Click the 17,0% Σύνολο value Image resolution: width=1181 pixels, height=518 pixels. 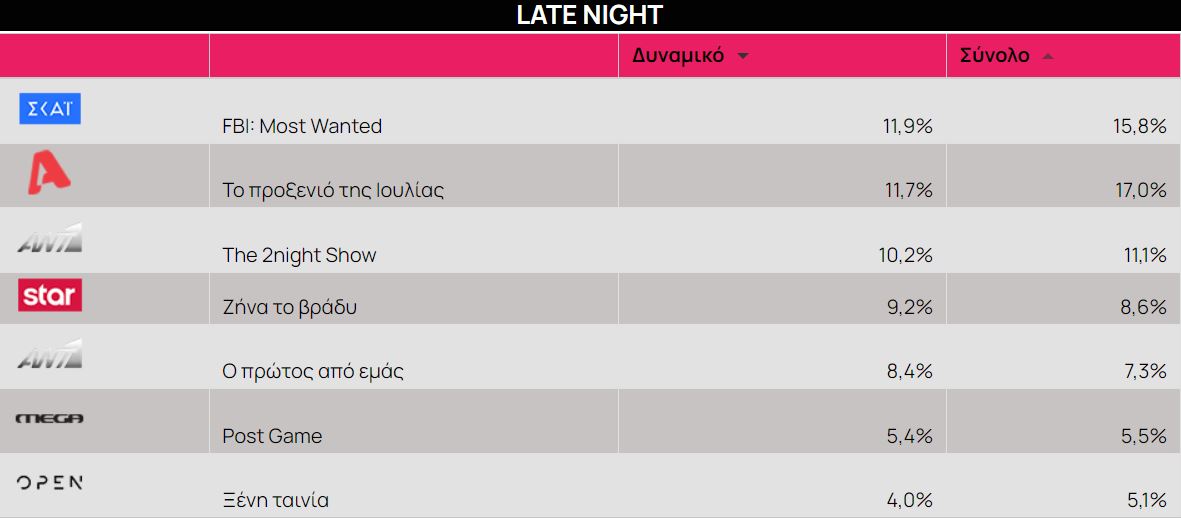point(1143,191)
